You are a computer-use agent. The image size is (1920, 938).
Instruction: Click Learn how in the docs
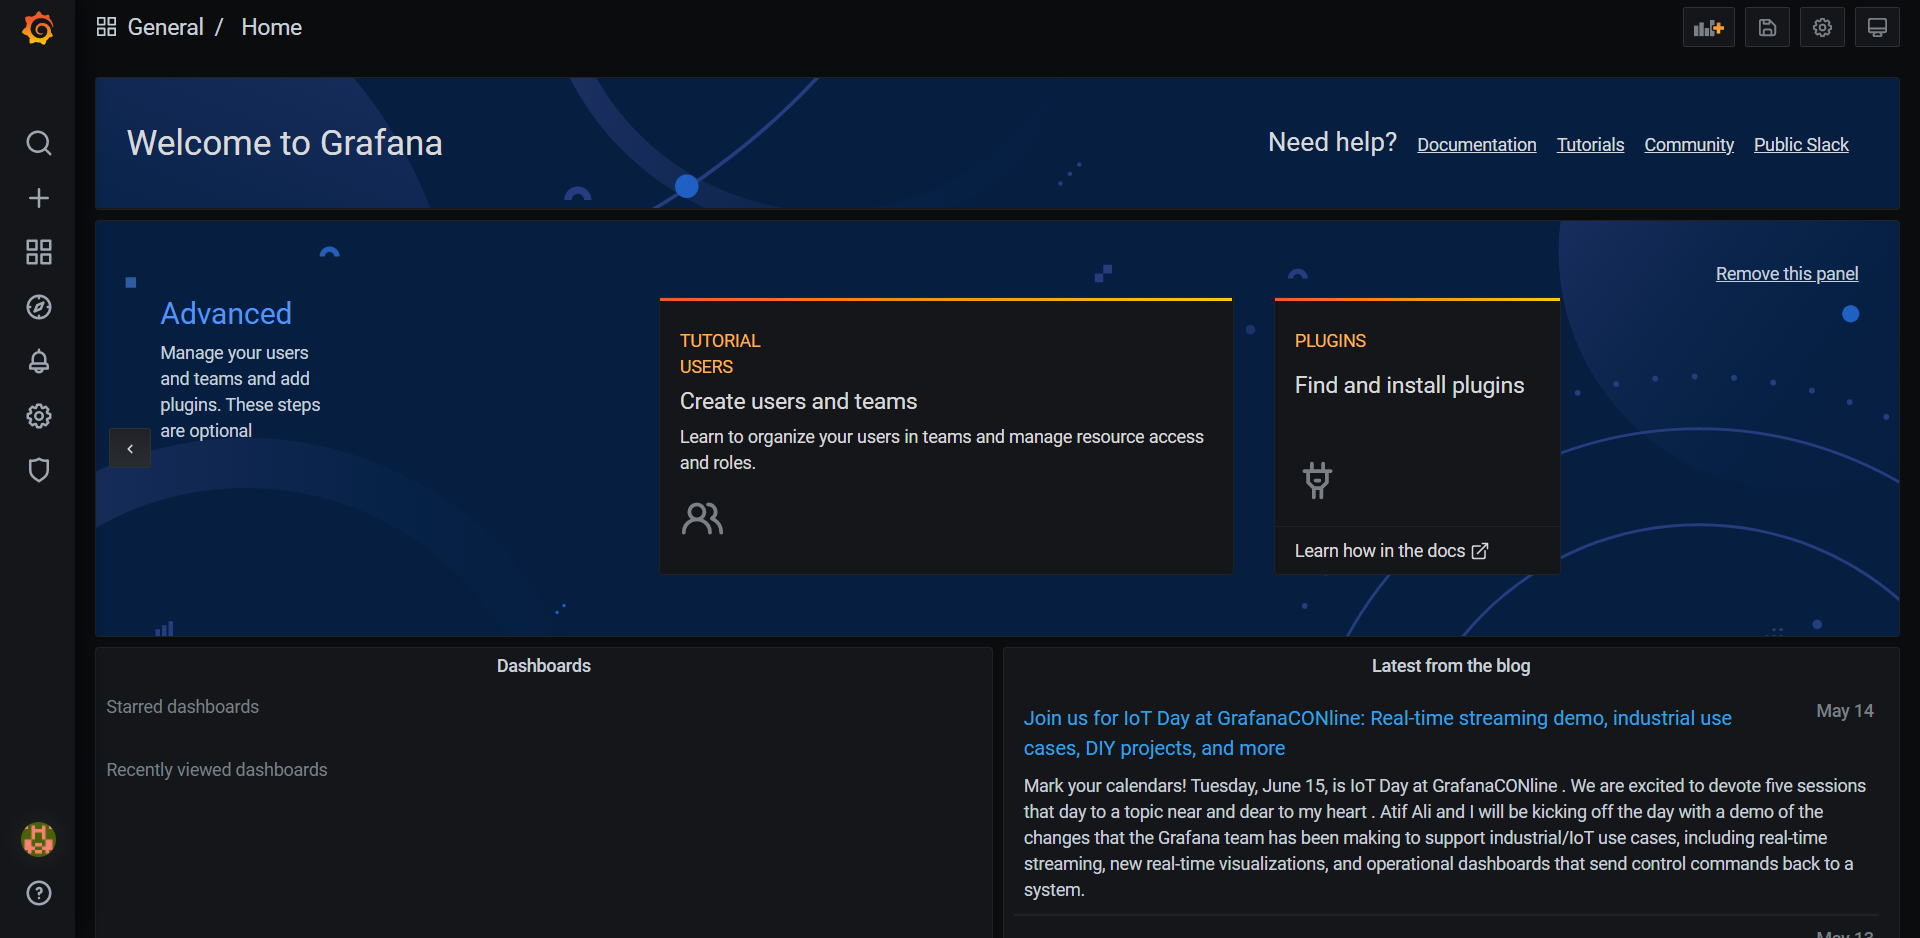[x=1391, y=551]
